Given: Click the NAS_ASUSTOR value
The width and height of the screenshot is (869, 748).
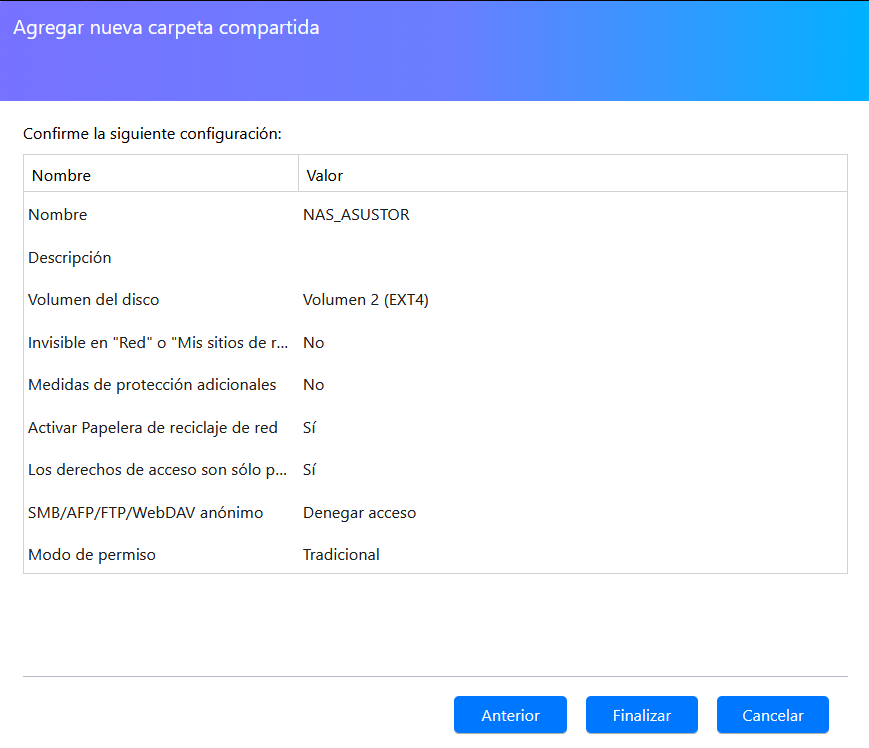Looking at the screenshot, I should 356,215.
